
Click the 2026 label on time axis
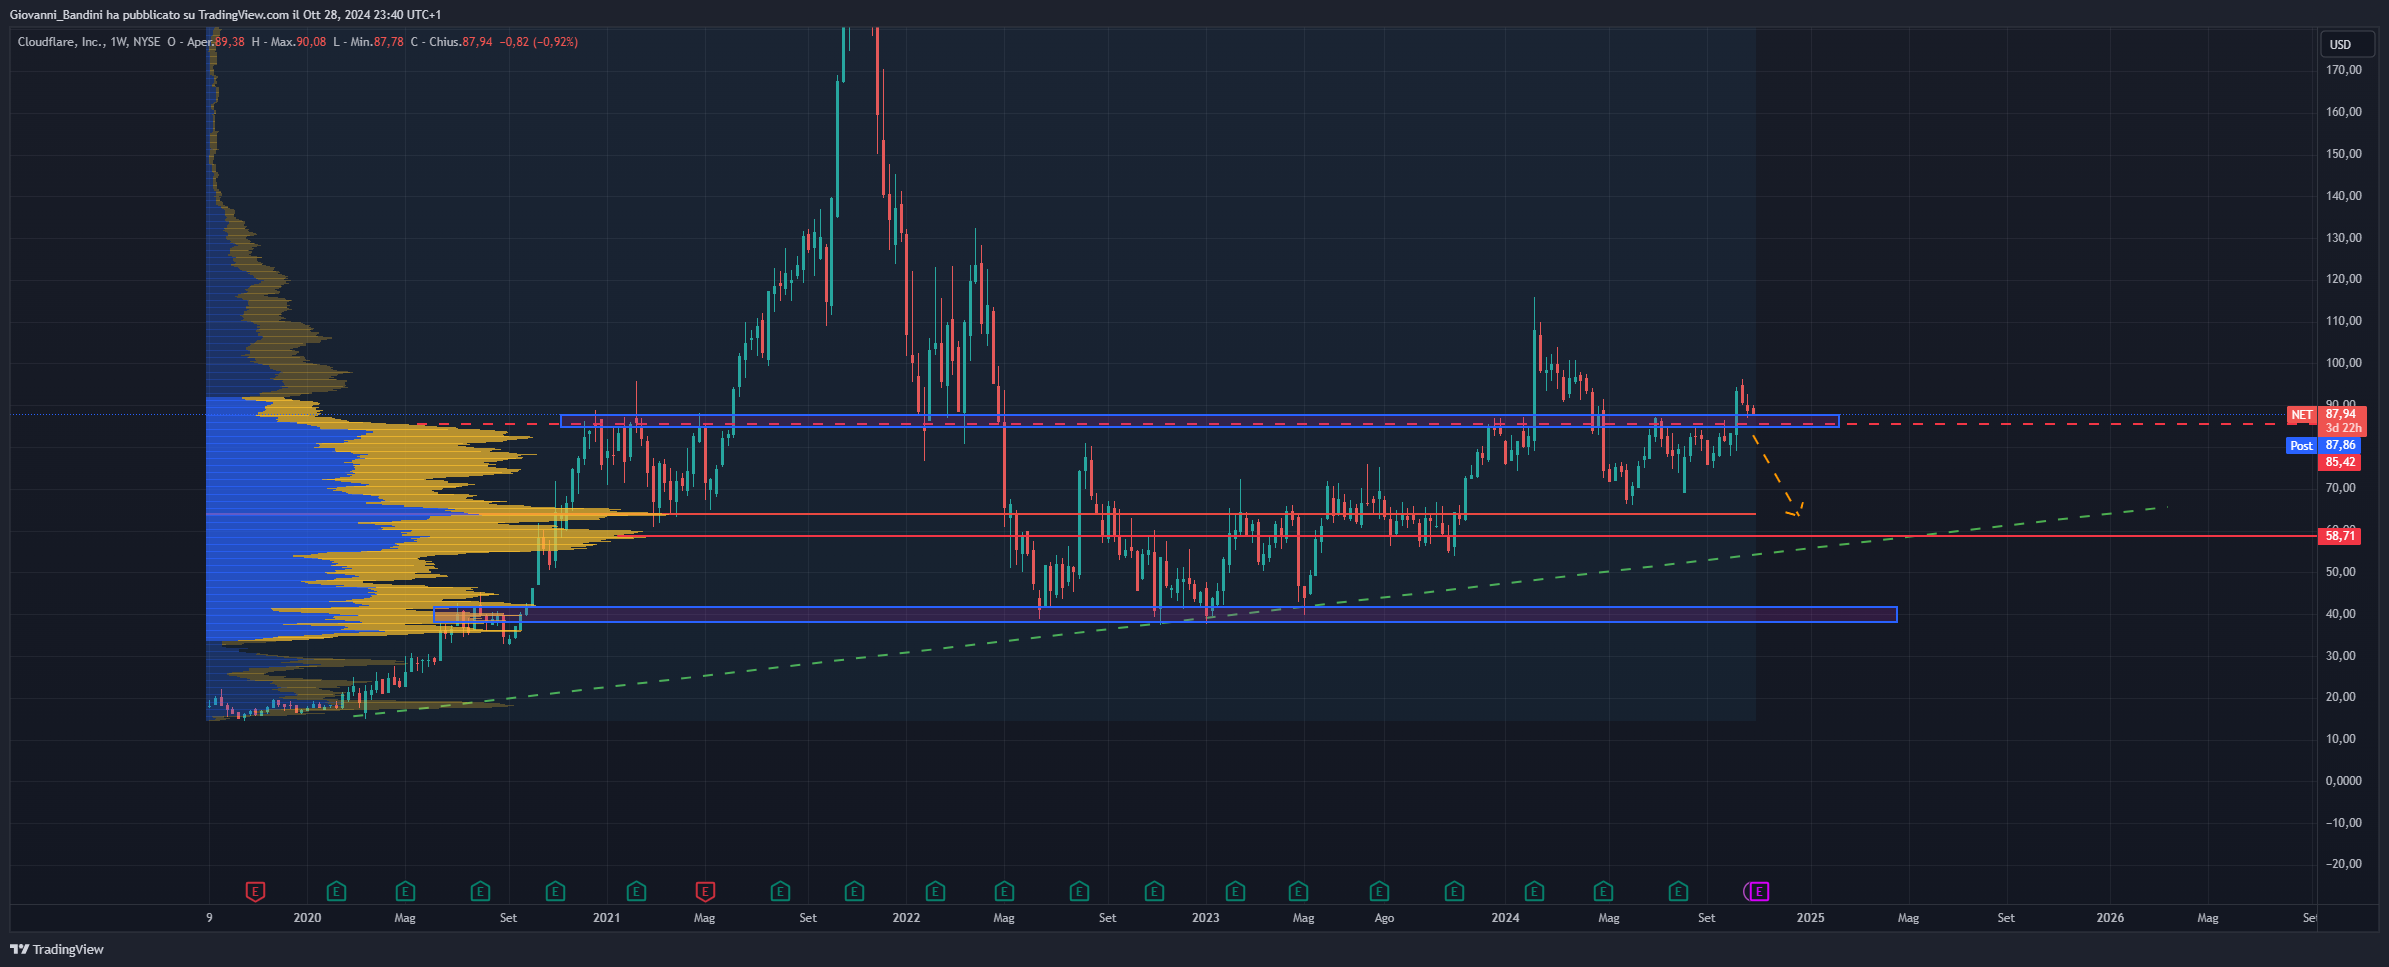pyautogui.click(x=2110, y=918)
